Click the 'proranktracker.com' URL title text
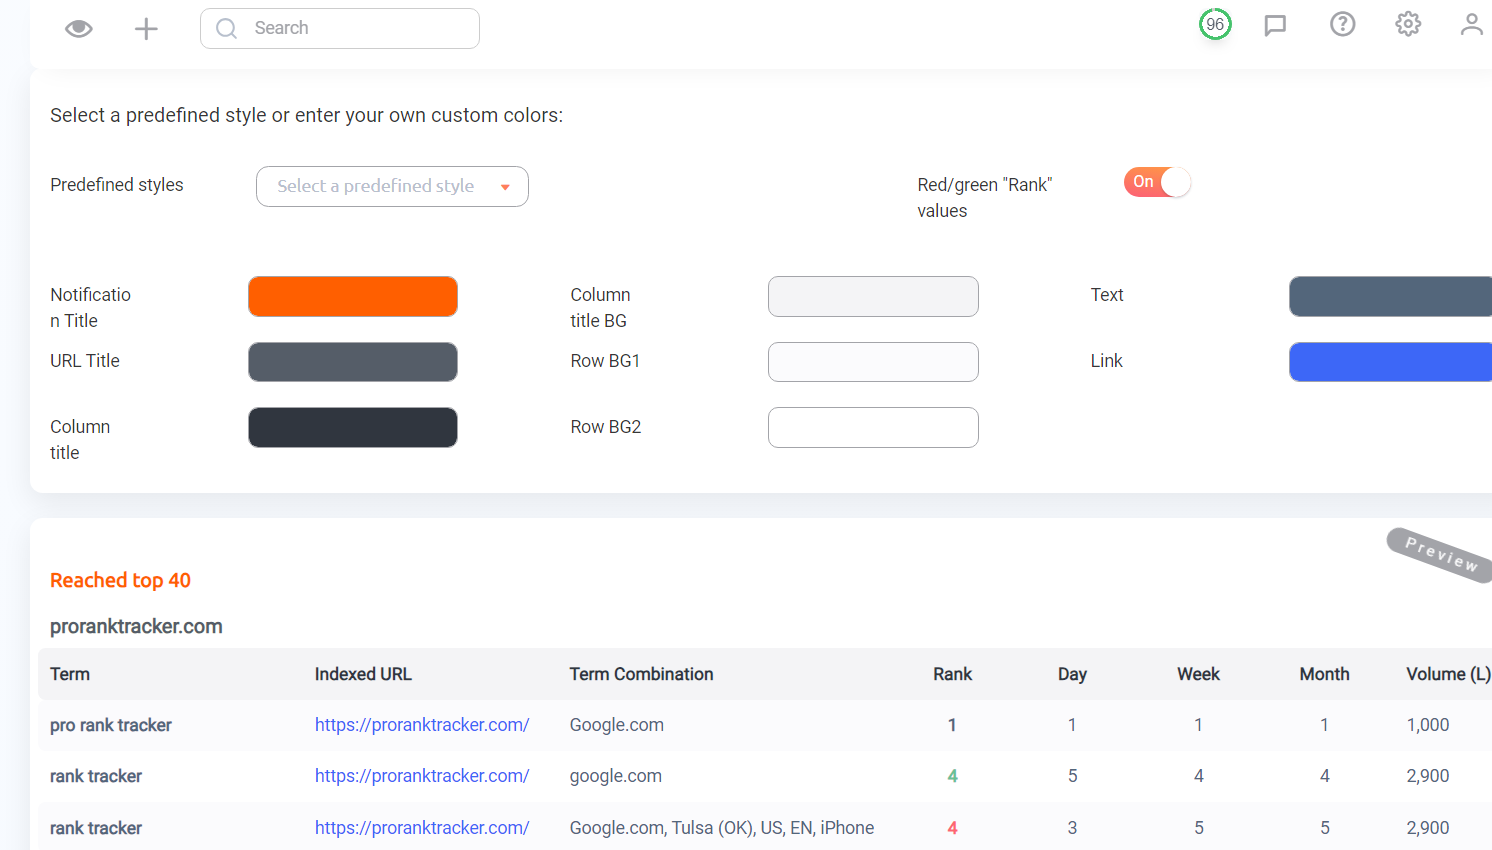 tap(136, 626)
